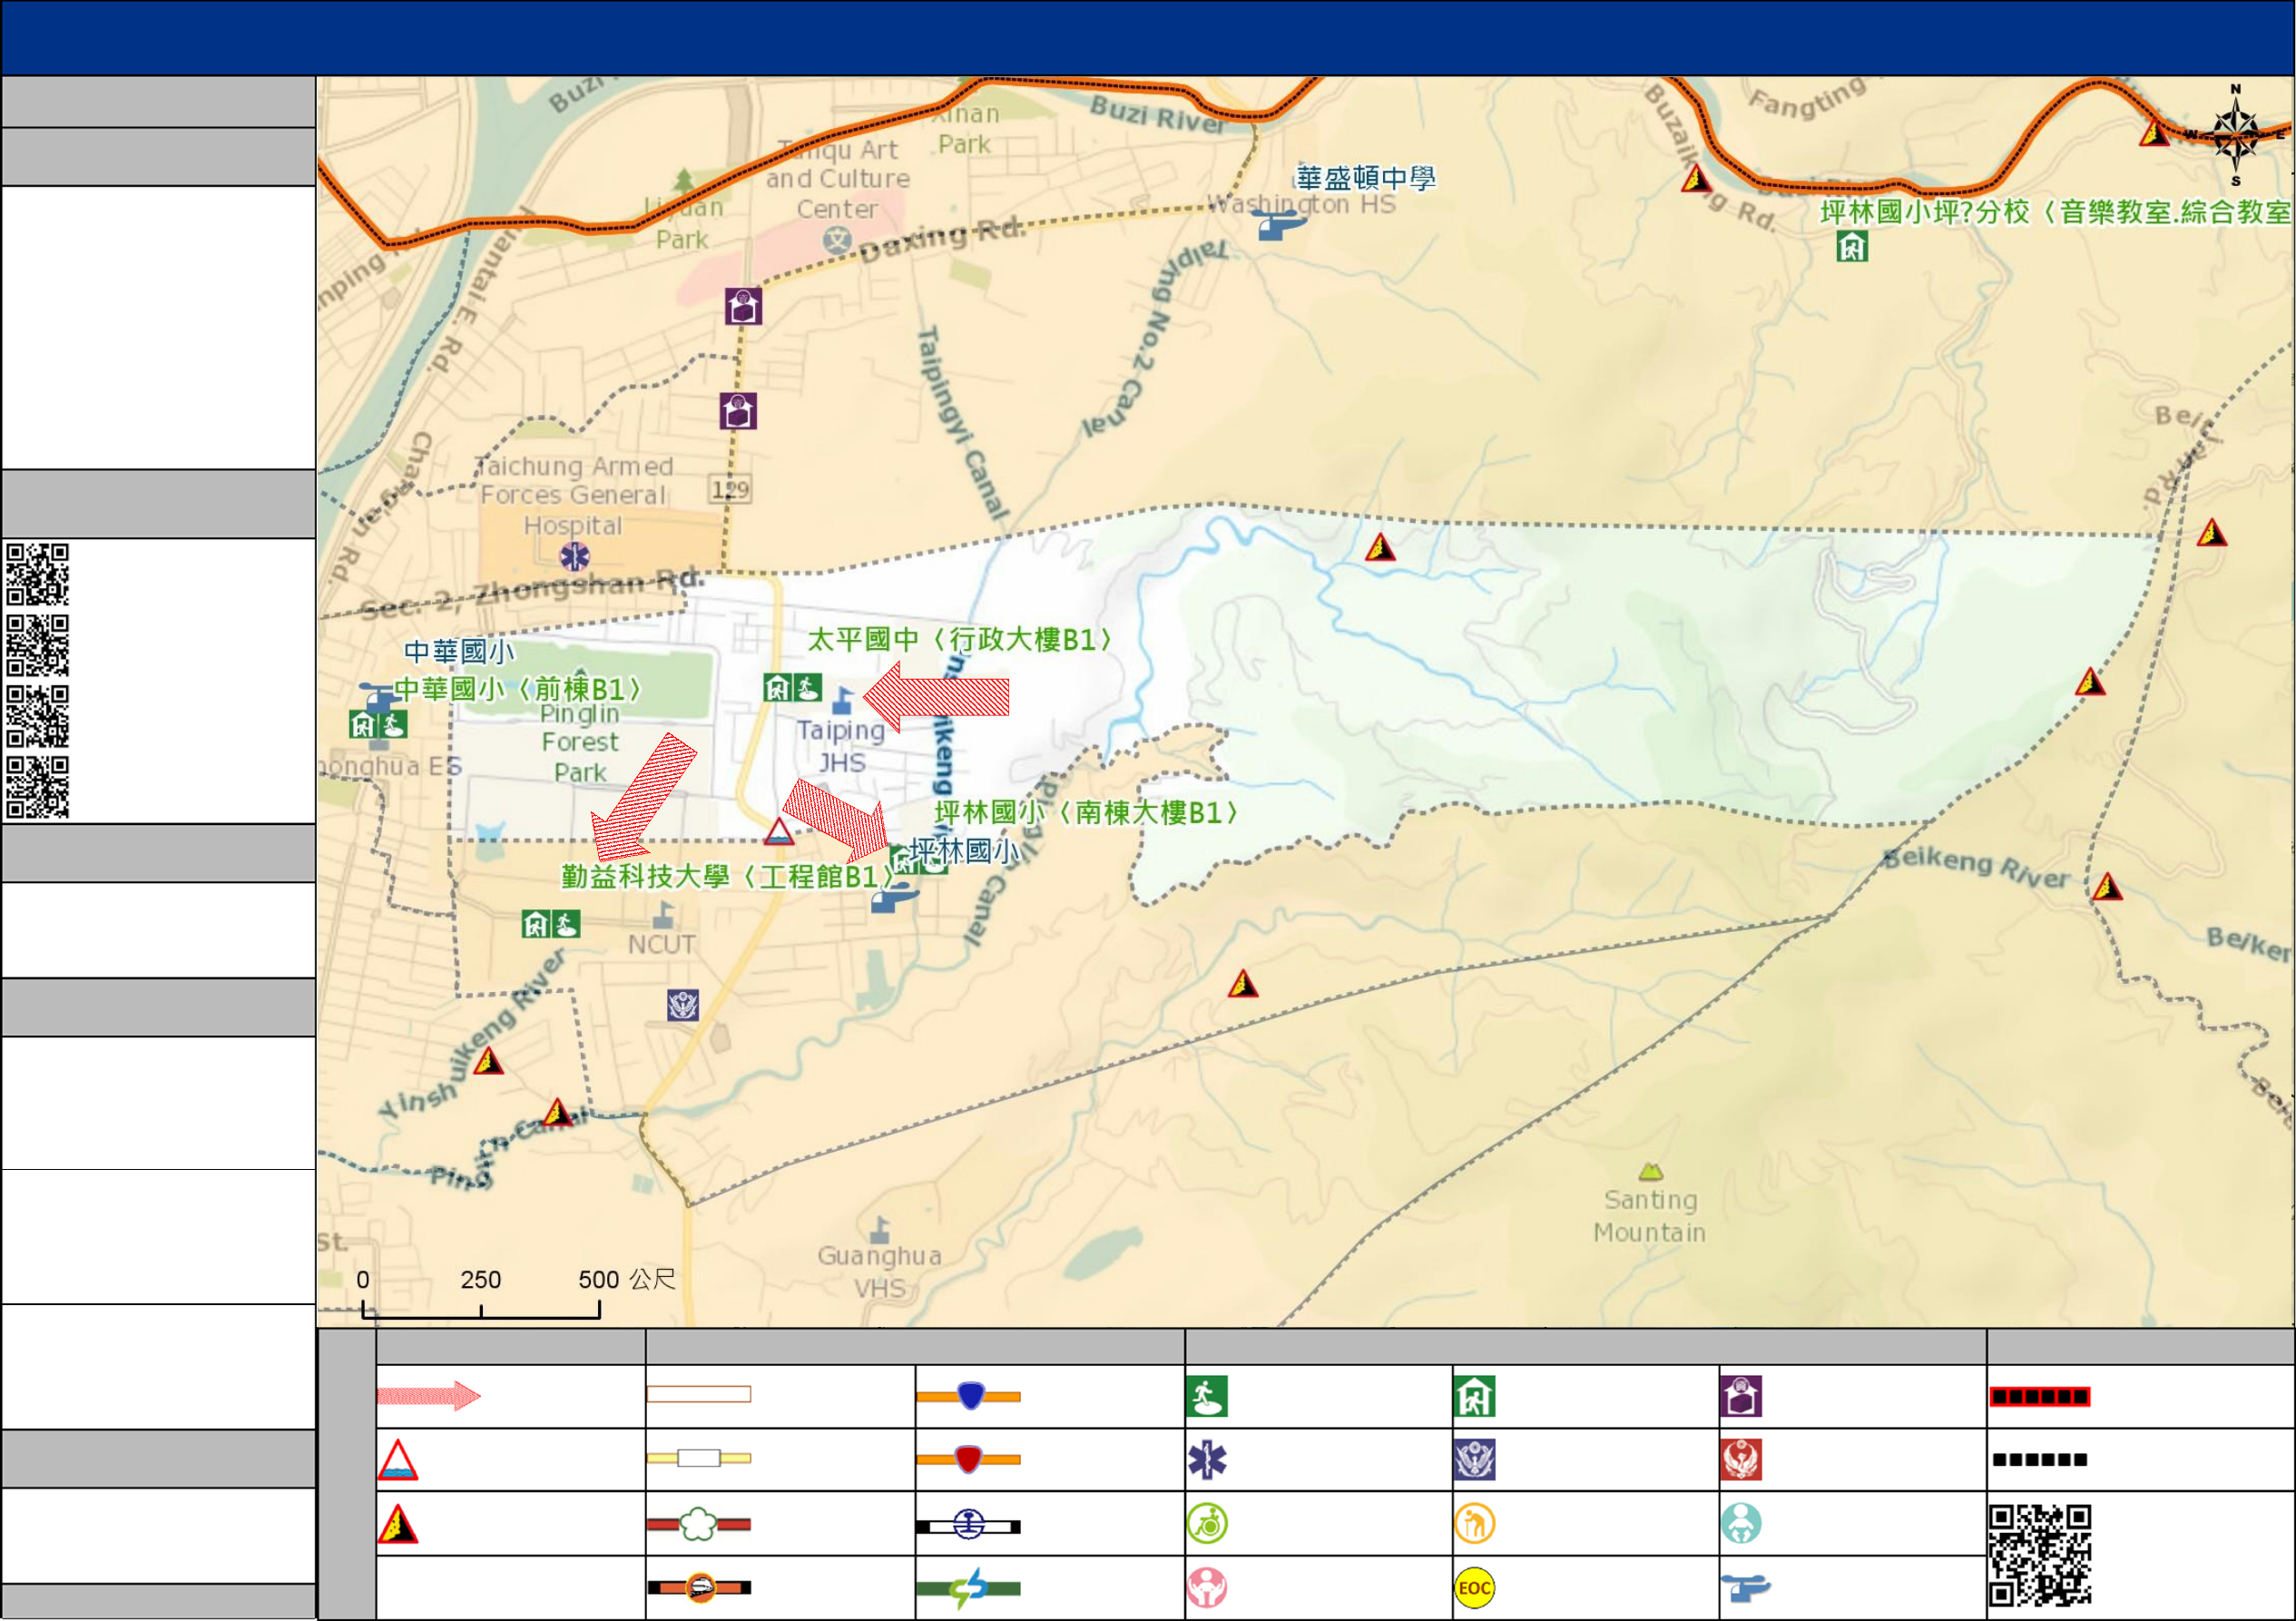2296x1621 pixels.
Task: Click the green evacuation runner legend icon
Action: tap(1207, 1396)
